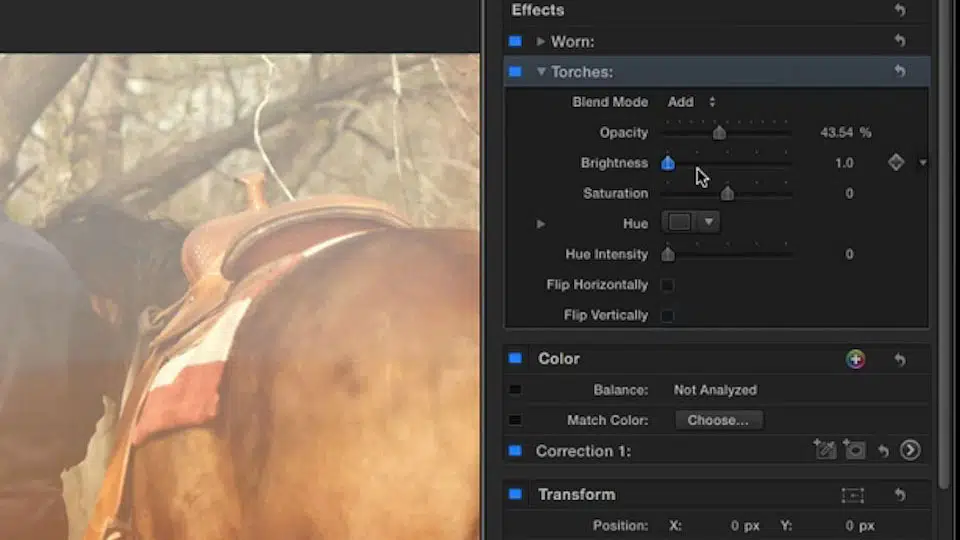Screen dimensions: 960x540
Task: Open the Hue color popup arrow
Action: (x=708, y=222)
